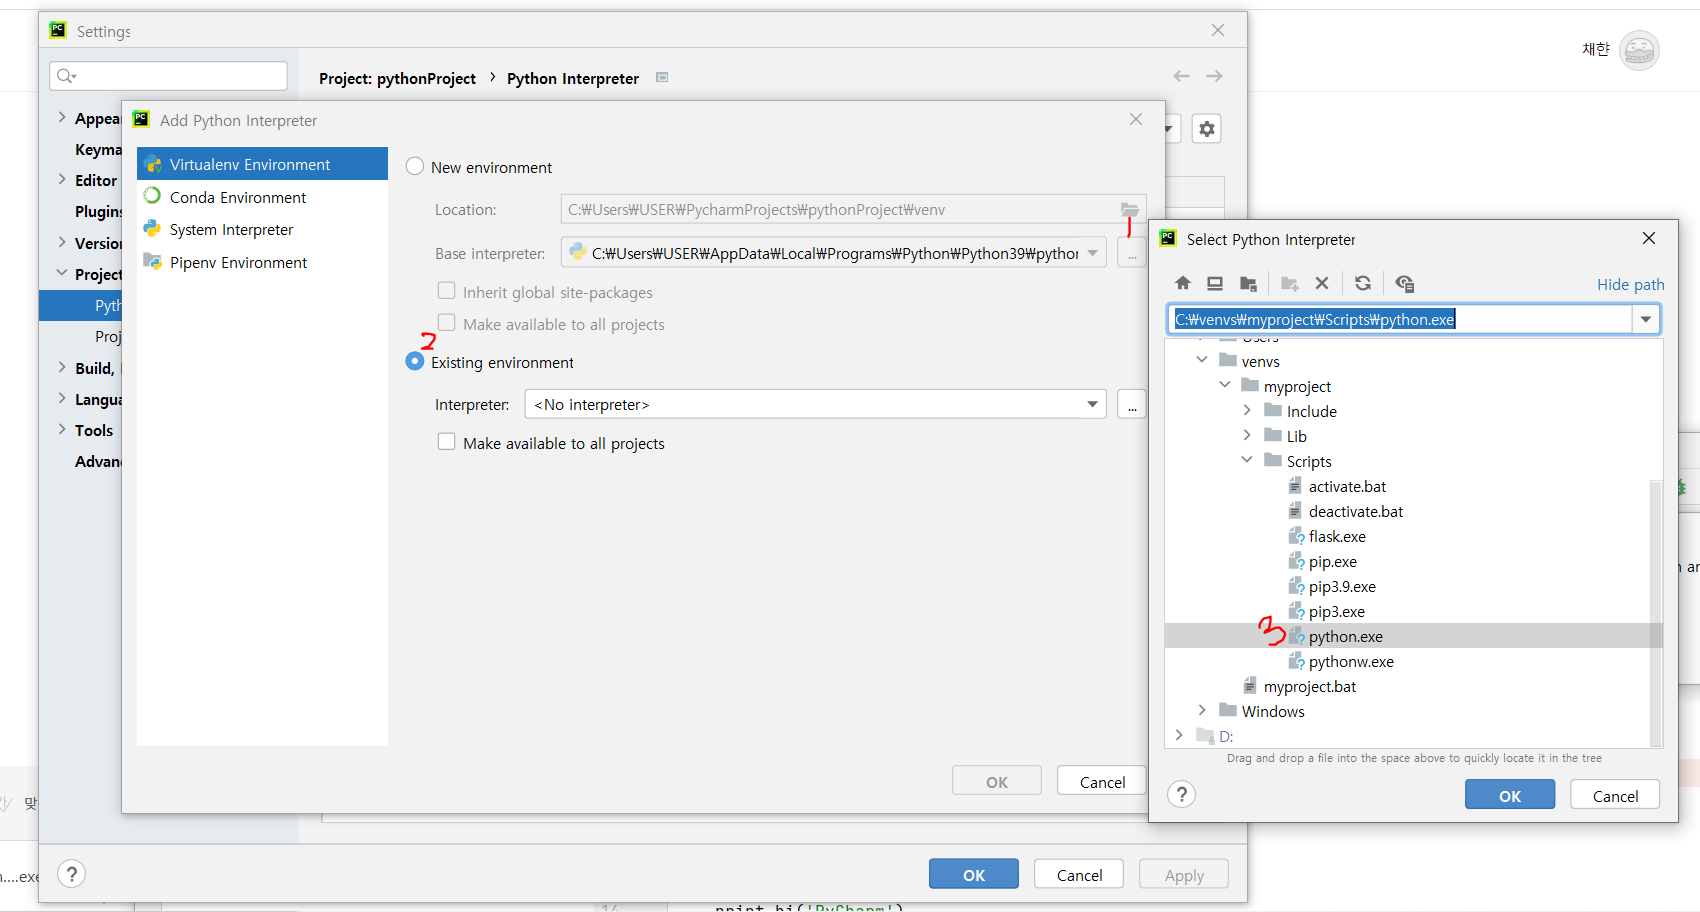Expand the Include folder
This screenshot has width=1700, height=912.
[1247, 410]
